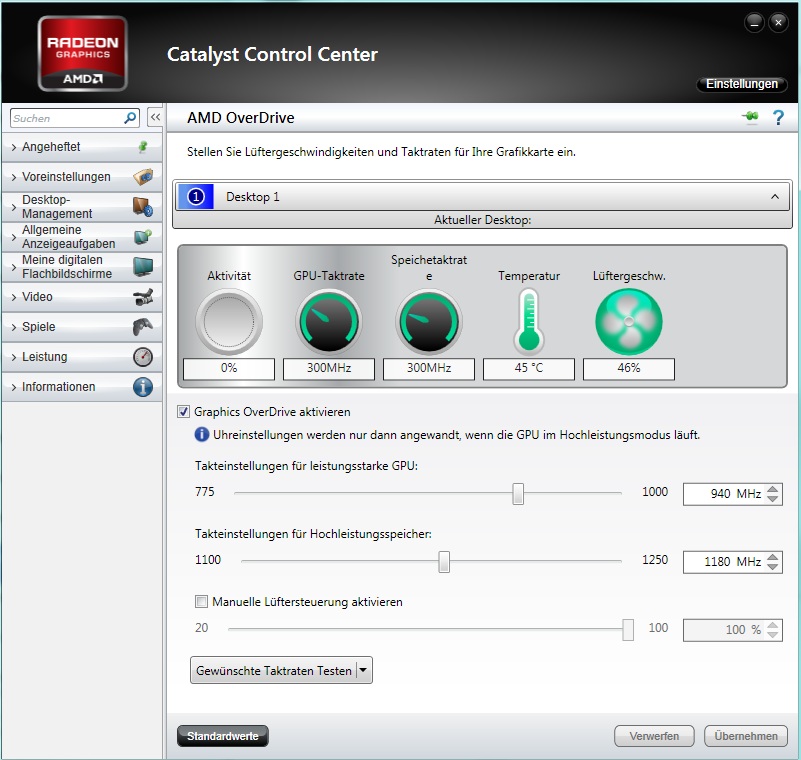Click the 46% fan speed readout
The width and height of the screenshot is (801, 760).
click(x=629, y=368)
